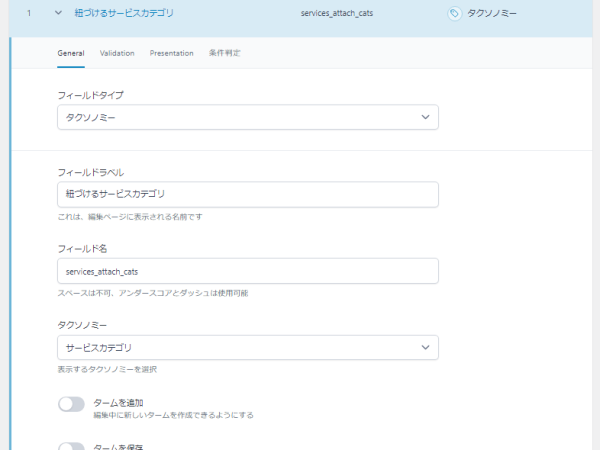Viewport: 600px width, 450px height.
Task: Collapse the field row with the chevron
Action: pos(58,14)
